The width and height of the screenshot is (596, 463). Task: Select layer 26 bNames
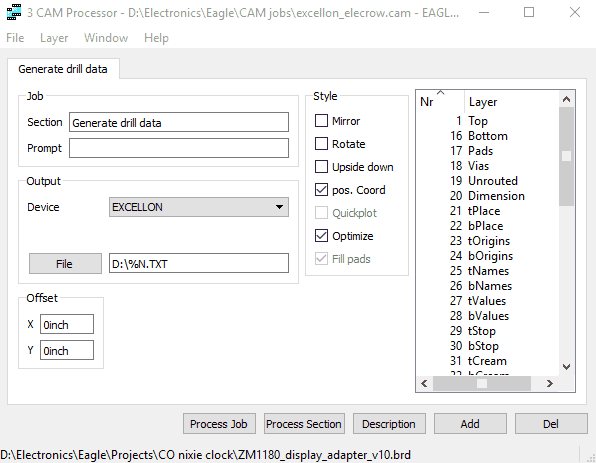[488, 286]
